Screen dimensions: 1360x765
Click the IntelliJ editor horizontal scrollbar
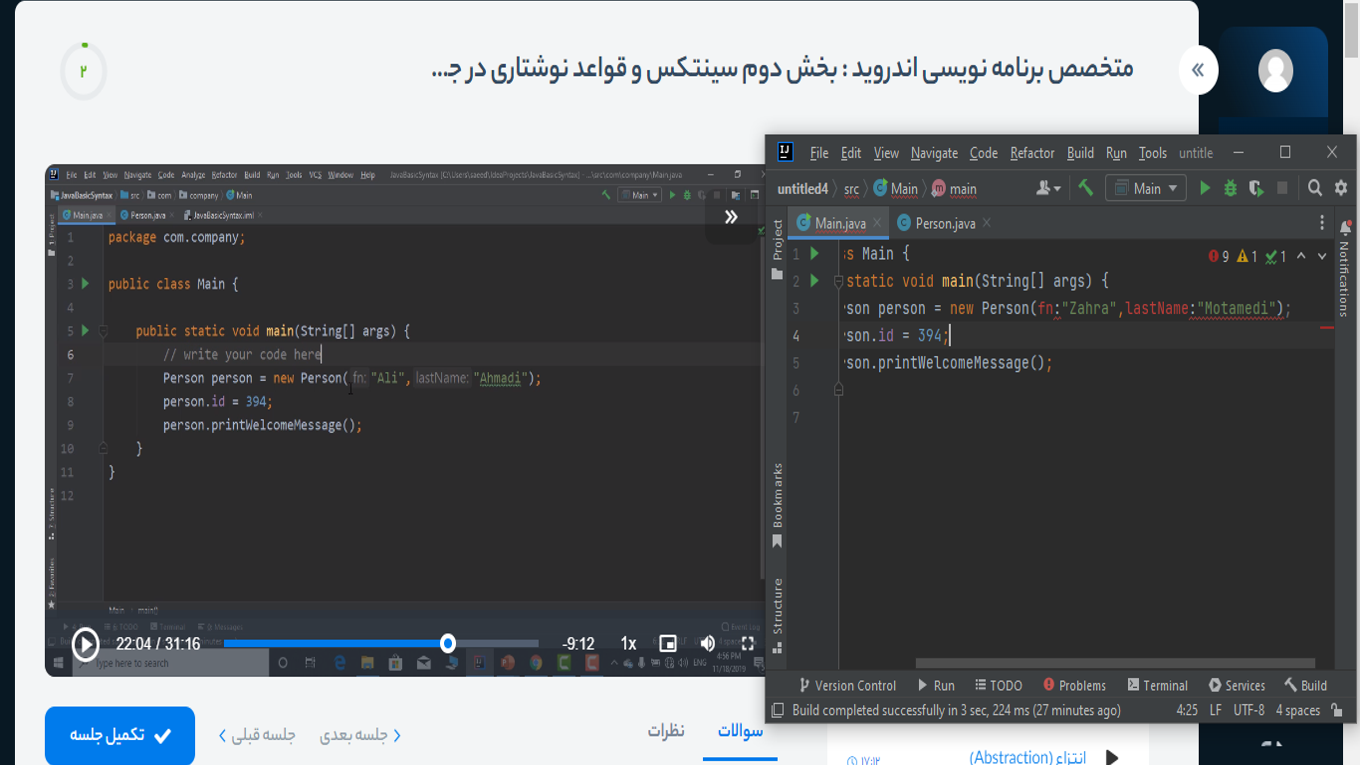click(1115, 663)
